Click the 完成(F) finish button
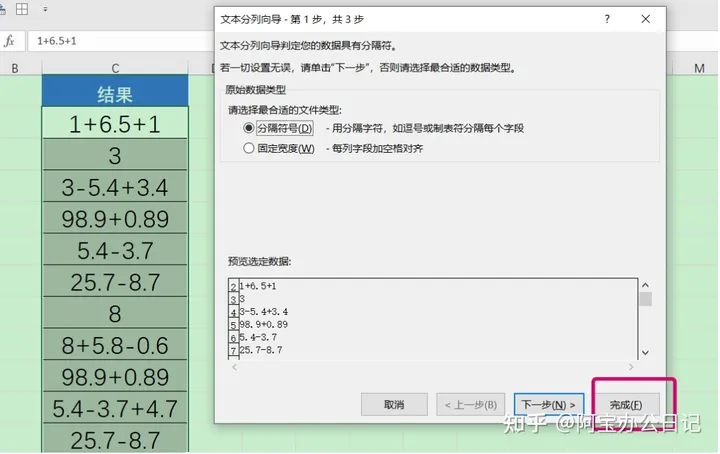This screenshot has width=720, height=454. click(x=626, y=405)
